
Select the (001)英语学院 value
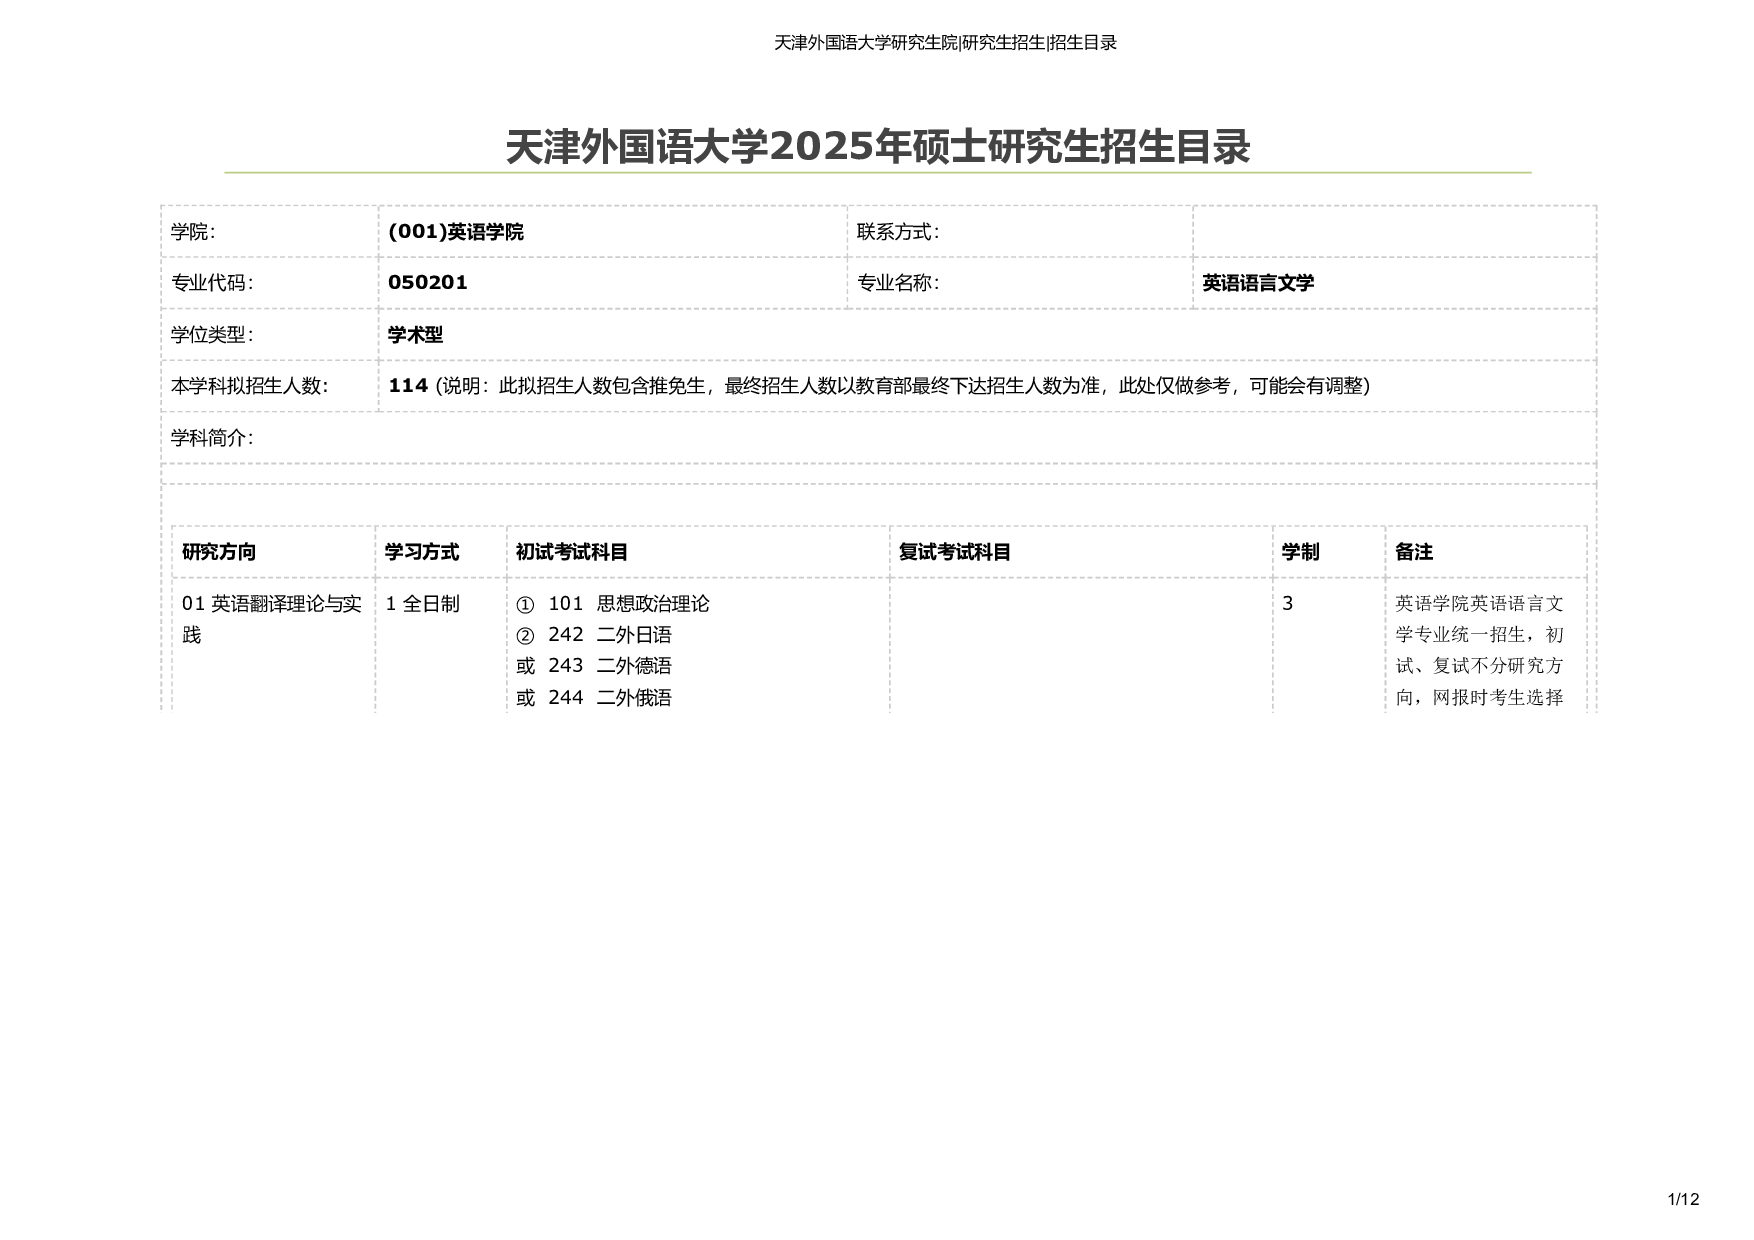(456, 232)
